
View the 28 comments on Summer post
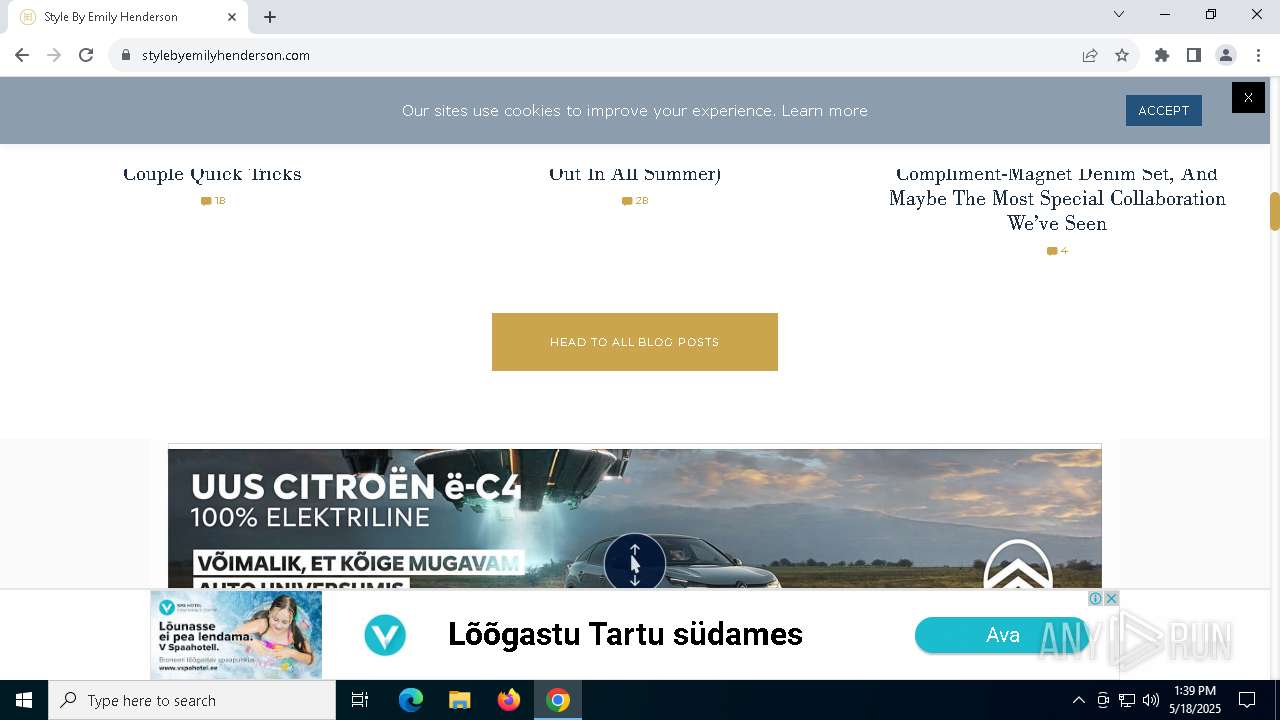pos(635,201)
